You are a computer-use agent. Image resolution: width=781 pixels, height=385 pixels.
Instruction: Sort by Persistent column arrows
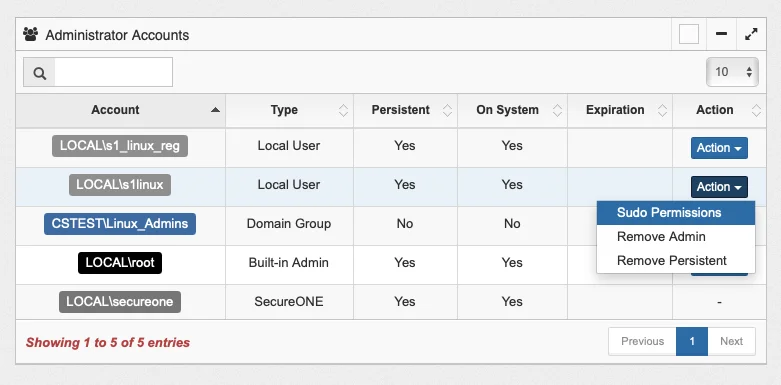click(447, 110)
